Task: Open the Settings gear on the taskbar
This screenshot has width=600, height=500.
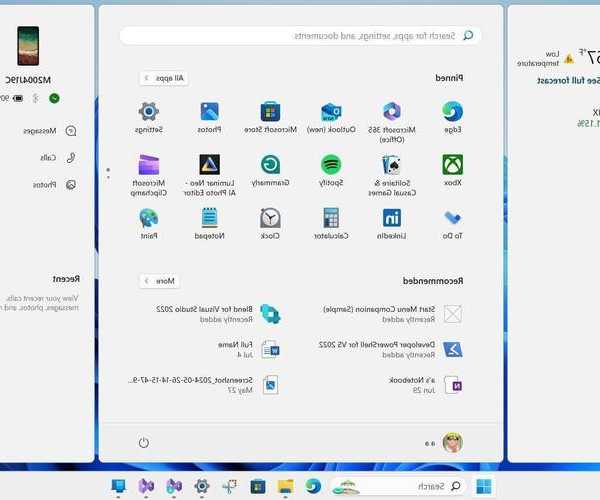Action: [x=202, y=486]
